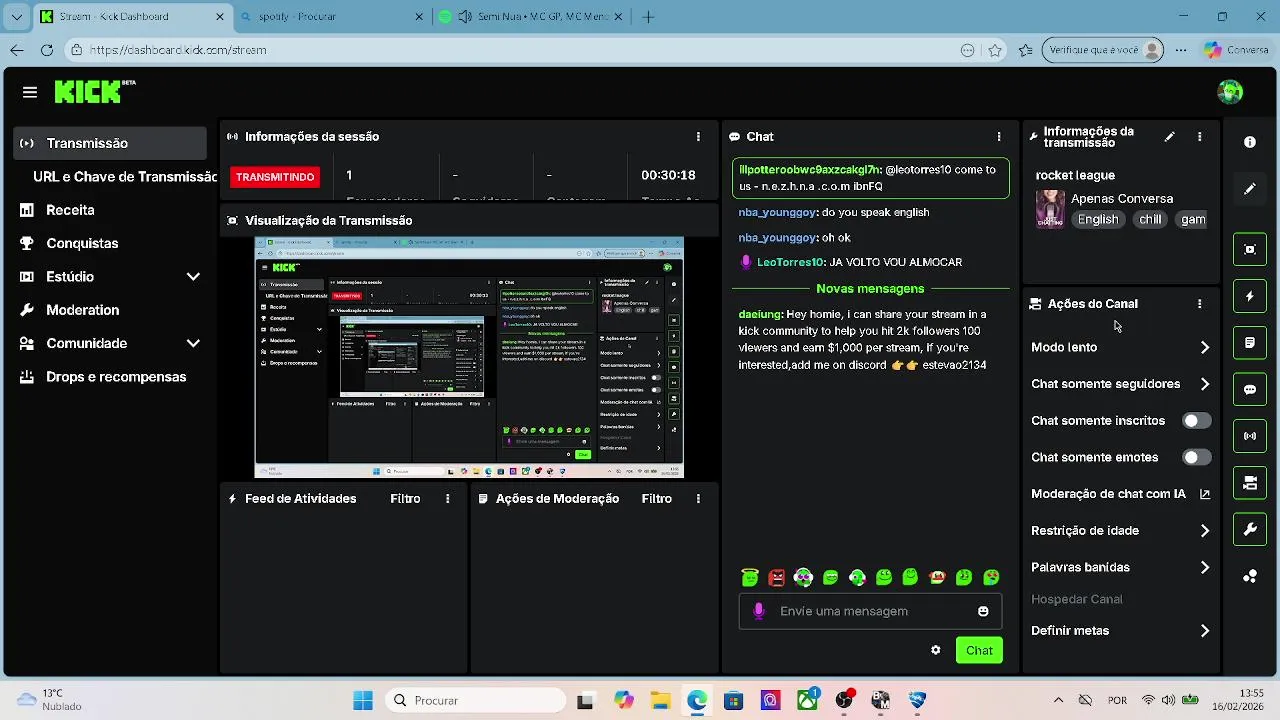Click the pencil icon in the right sidebar
1280x720 pixels.
tap(1250, 188)
